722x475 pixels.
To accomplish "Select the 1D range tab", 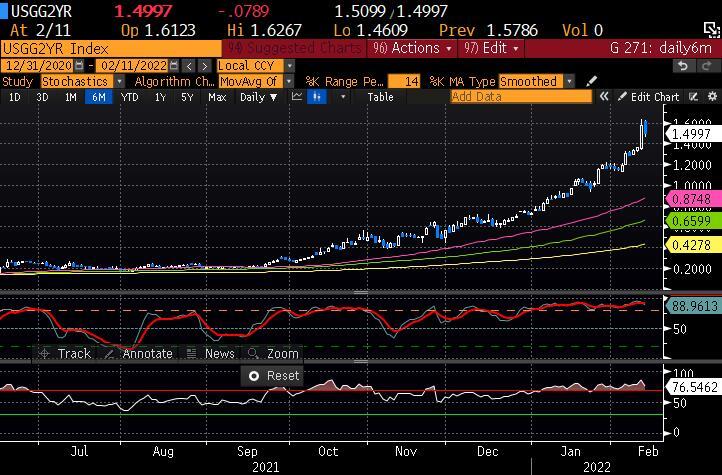I will click(15, 97).
